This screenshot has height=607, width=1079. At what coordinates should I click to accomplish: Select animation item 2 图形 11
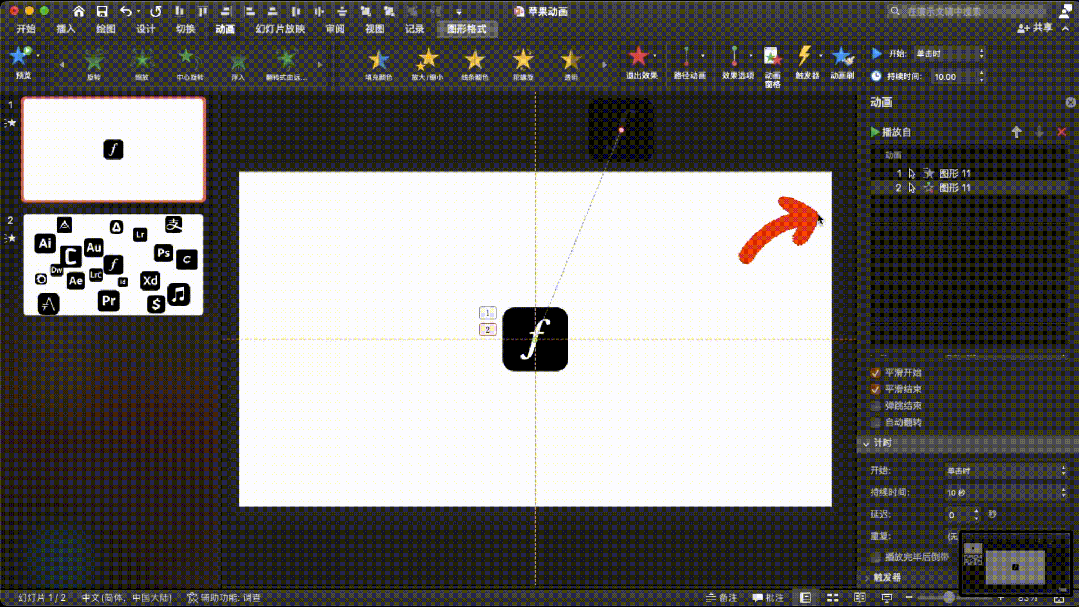[x=969, y=187]
